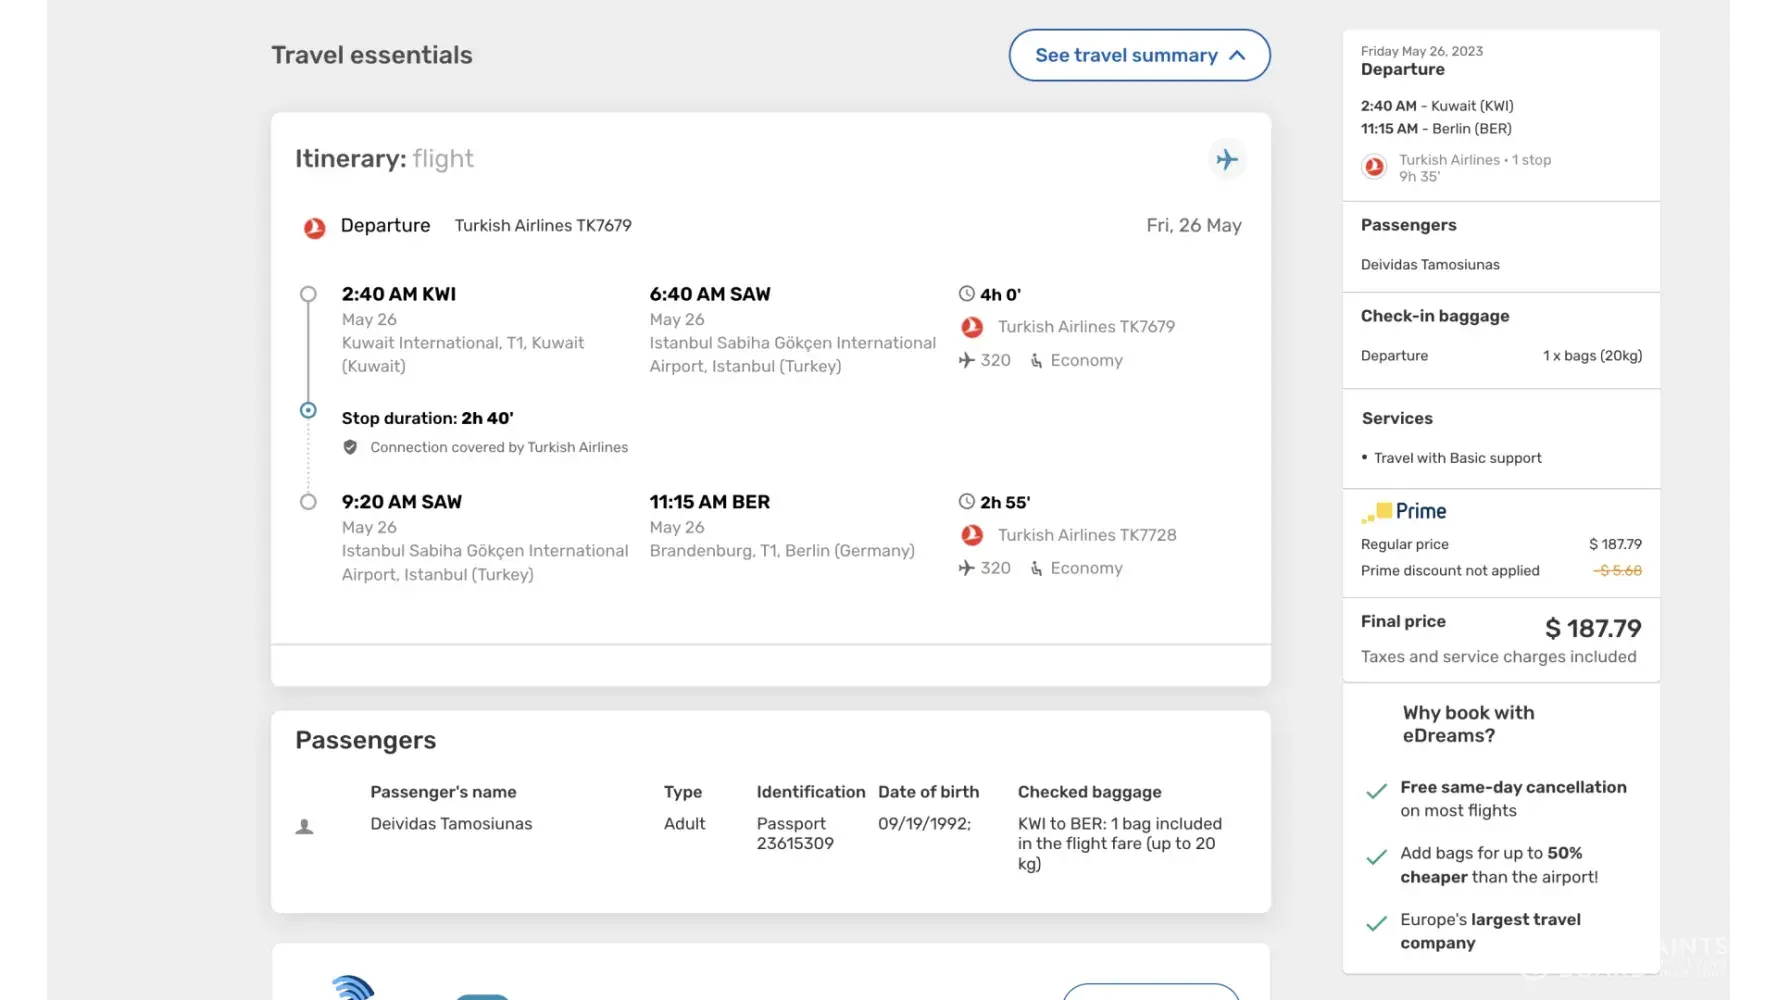Select the blue stop marker on flight timeline
The height and width of the screenshot is (1000, 1778).
[x=308, y=410]
